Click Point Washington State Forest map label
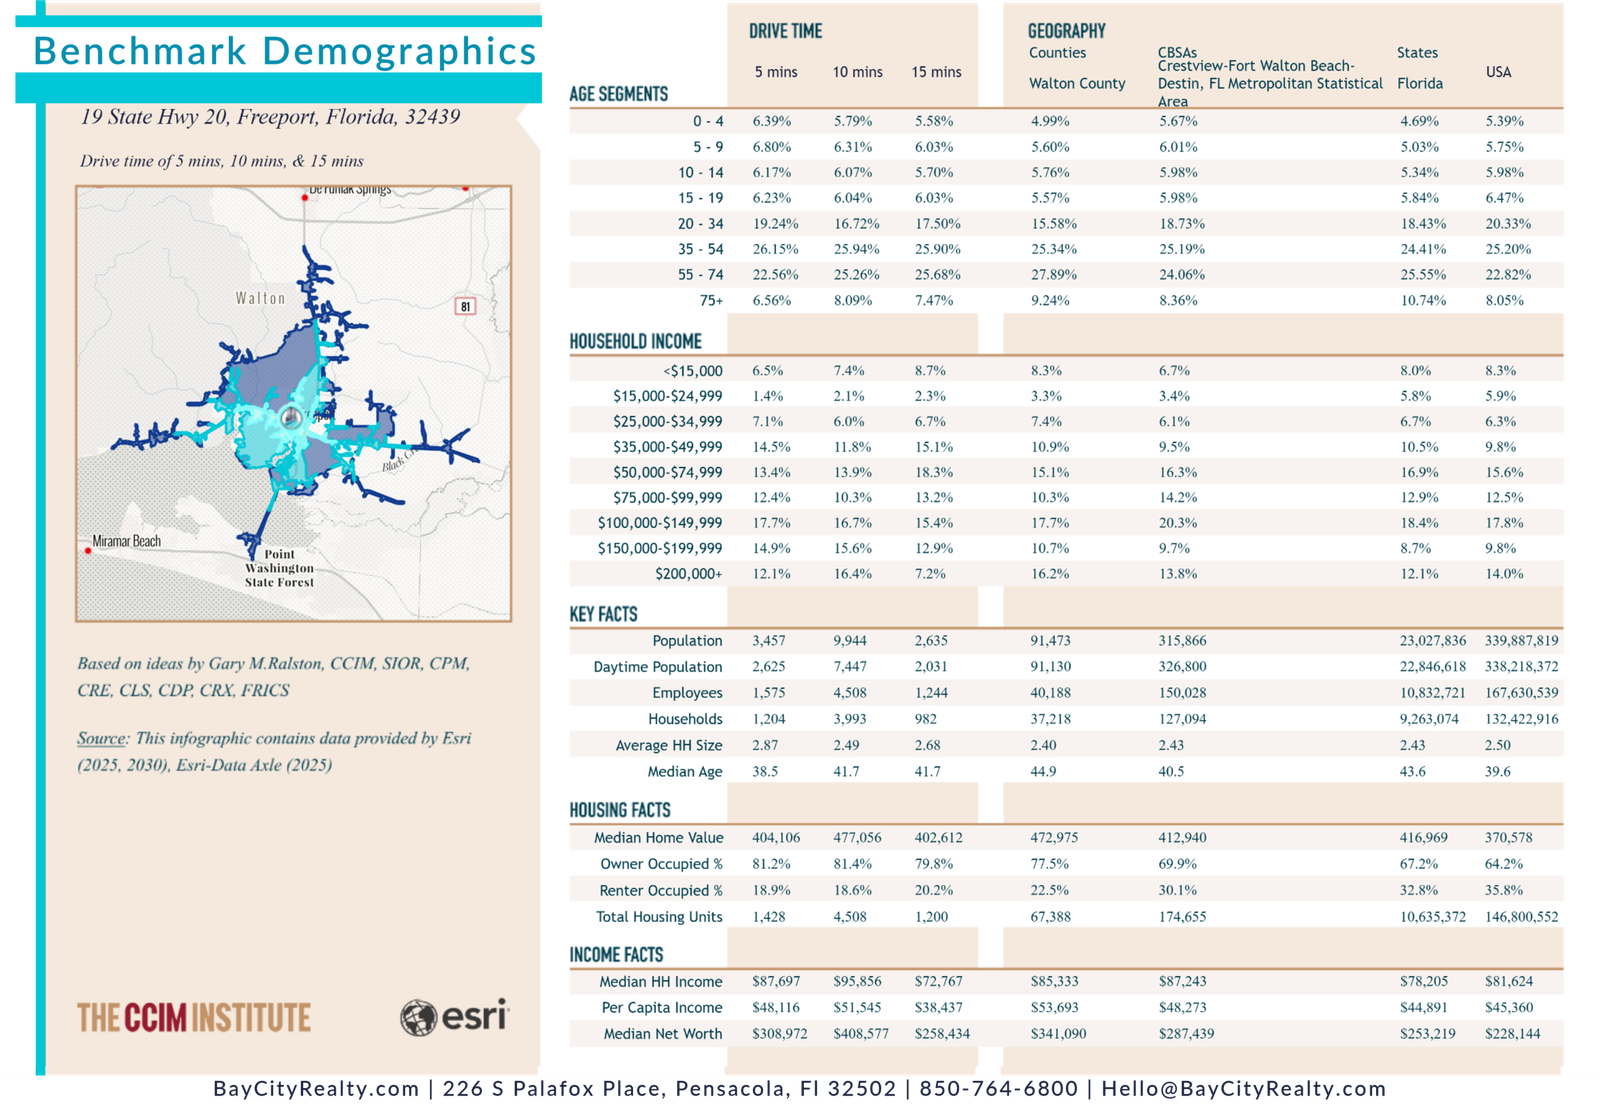Screen dimensions: 1600x1113 [279, 568]
